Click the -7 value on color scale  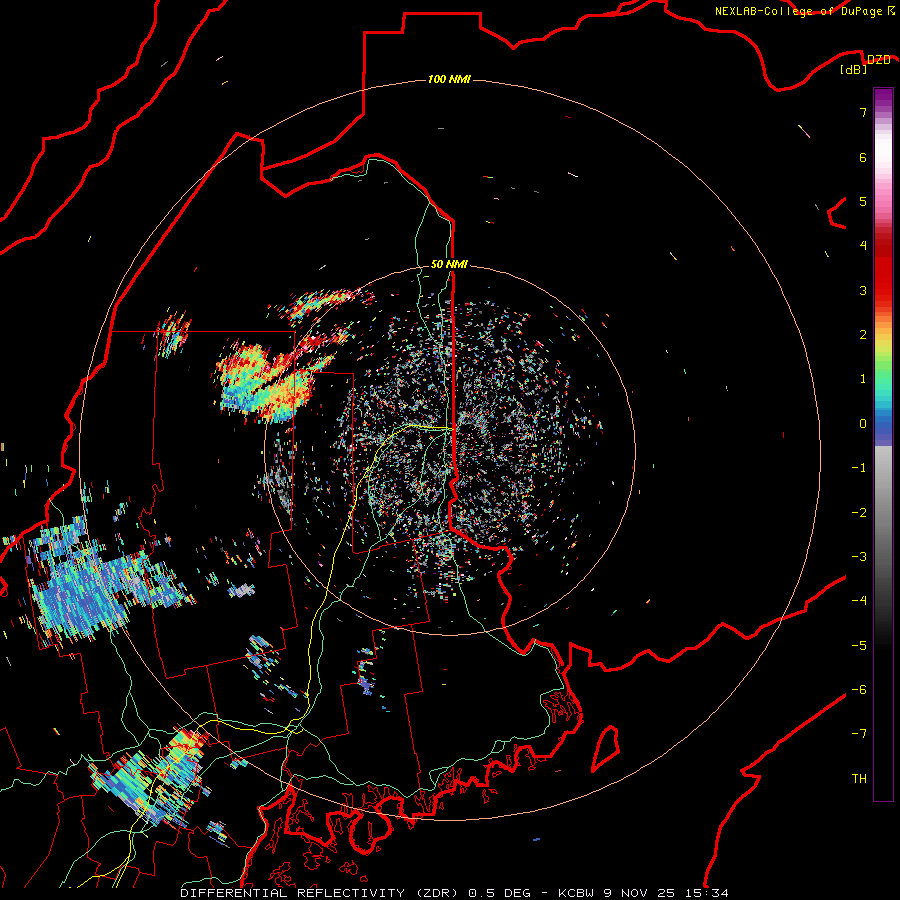click(x=859, y=734)
